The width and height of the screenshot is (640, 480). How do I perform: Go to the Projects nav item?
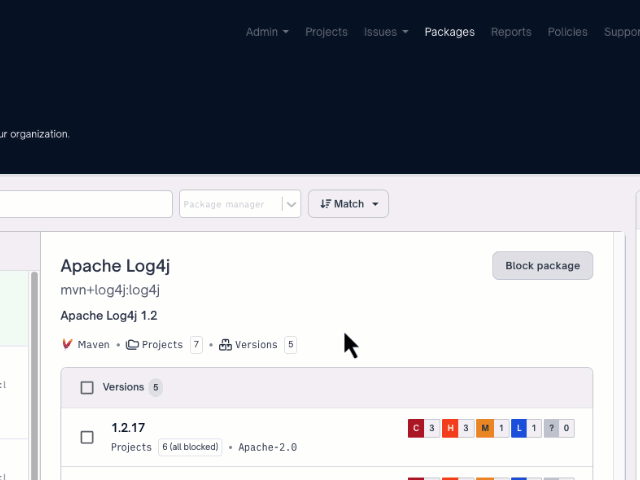pos(326,32)
